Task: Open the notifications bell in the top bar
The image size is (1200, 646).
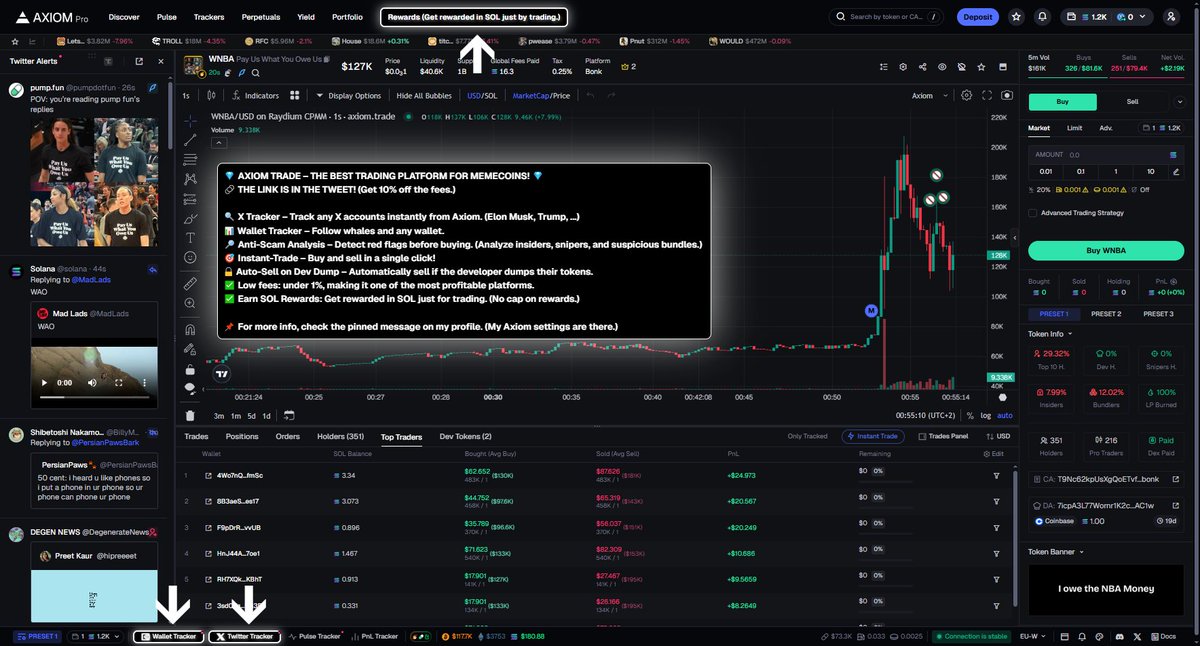Action: [x=1043, y=17]
